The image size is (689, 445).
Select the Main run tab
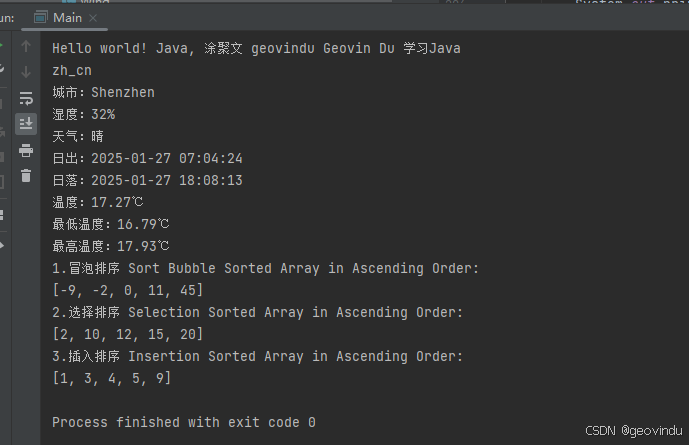pos(65,18)
